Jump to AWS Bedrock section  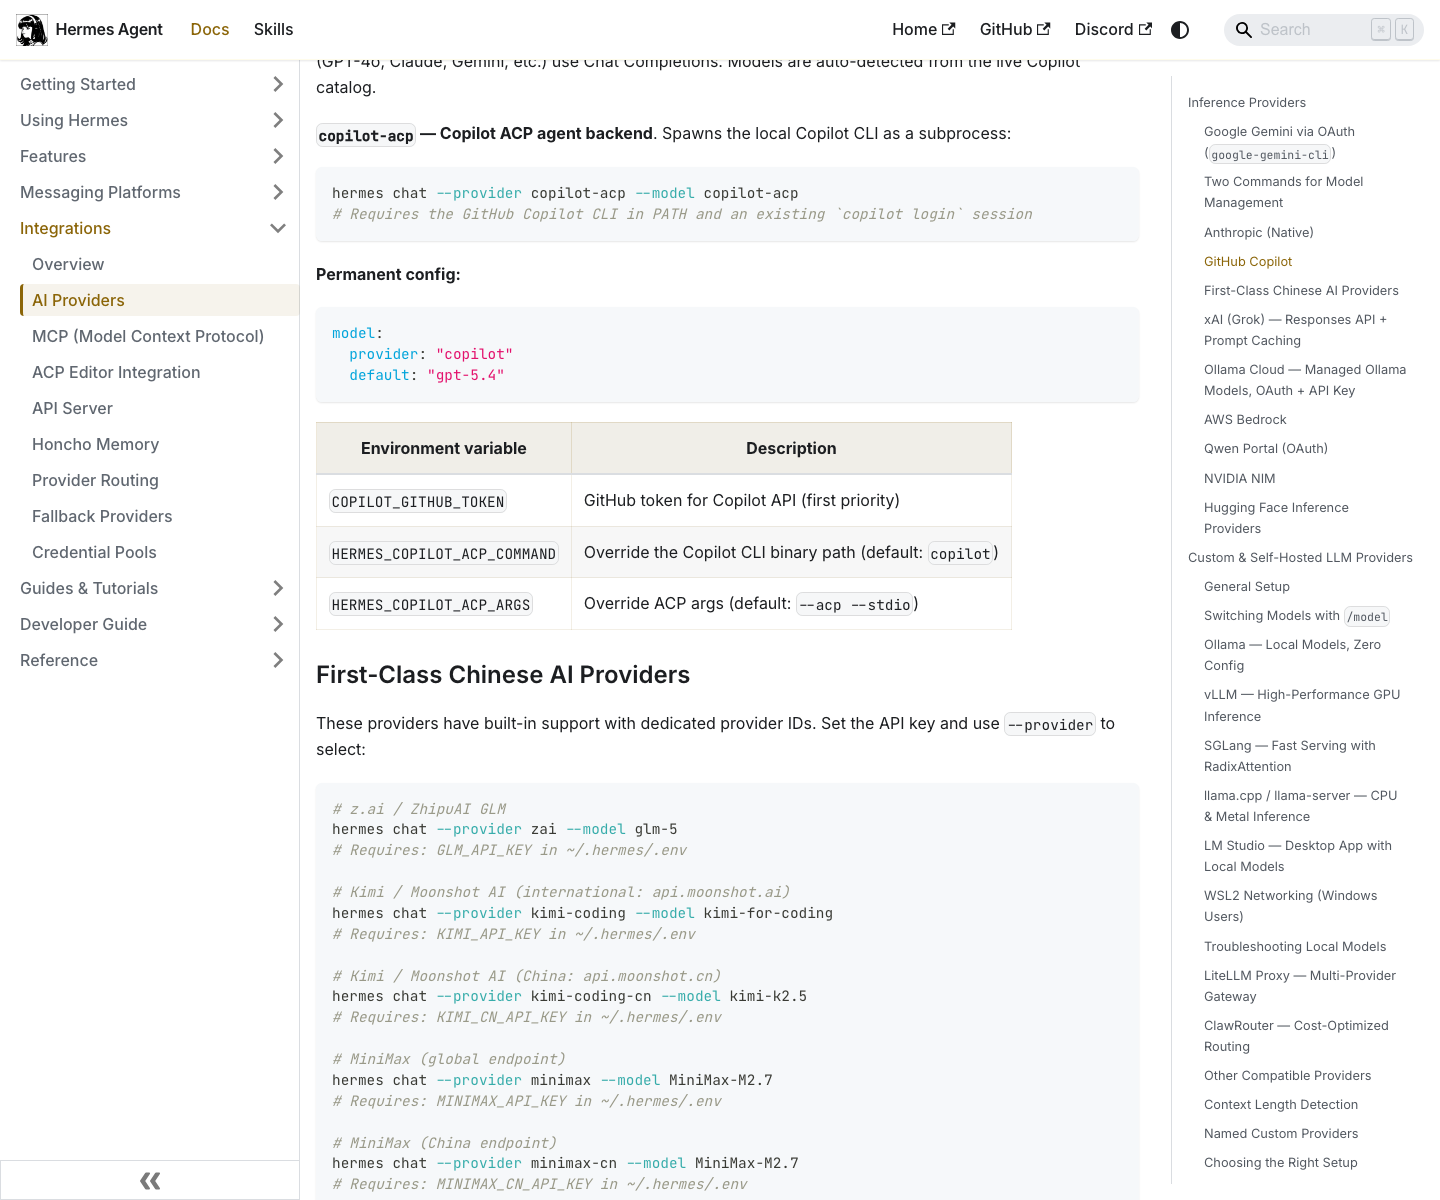coord(1245,420)
